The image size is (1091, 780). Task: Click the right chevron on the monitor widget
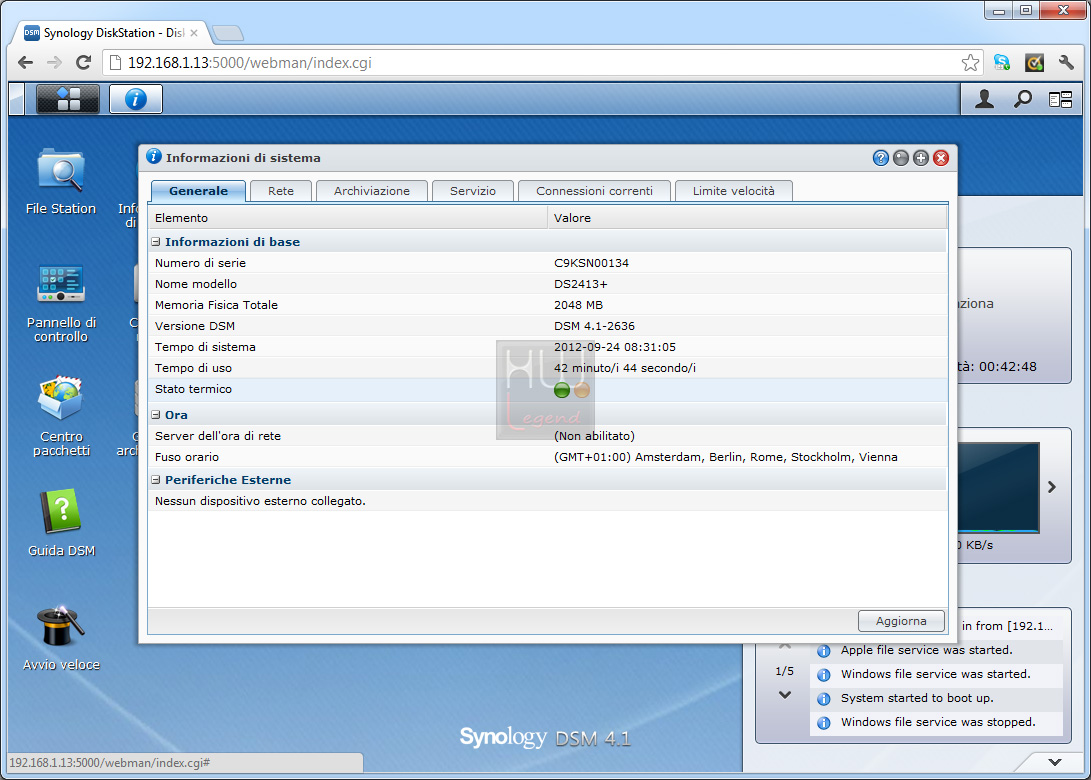coord(1052,487)
